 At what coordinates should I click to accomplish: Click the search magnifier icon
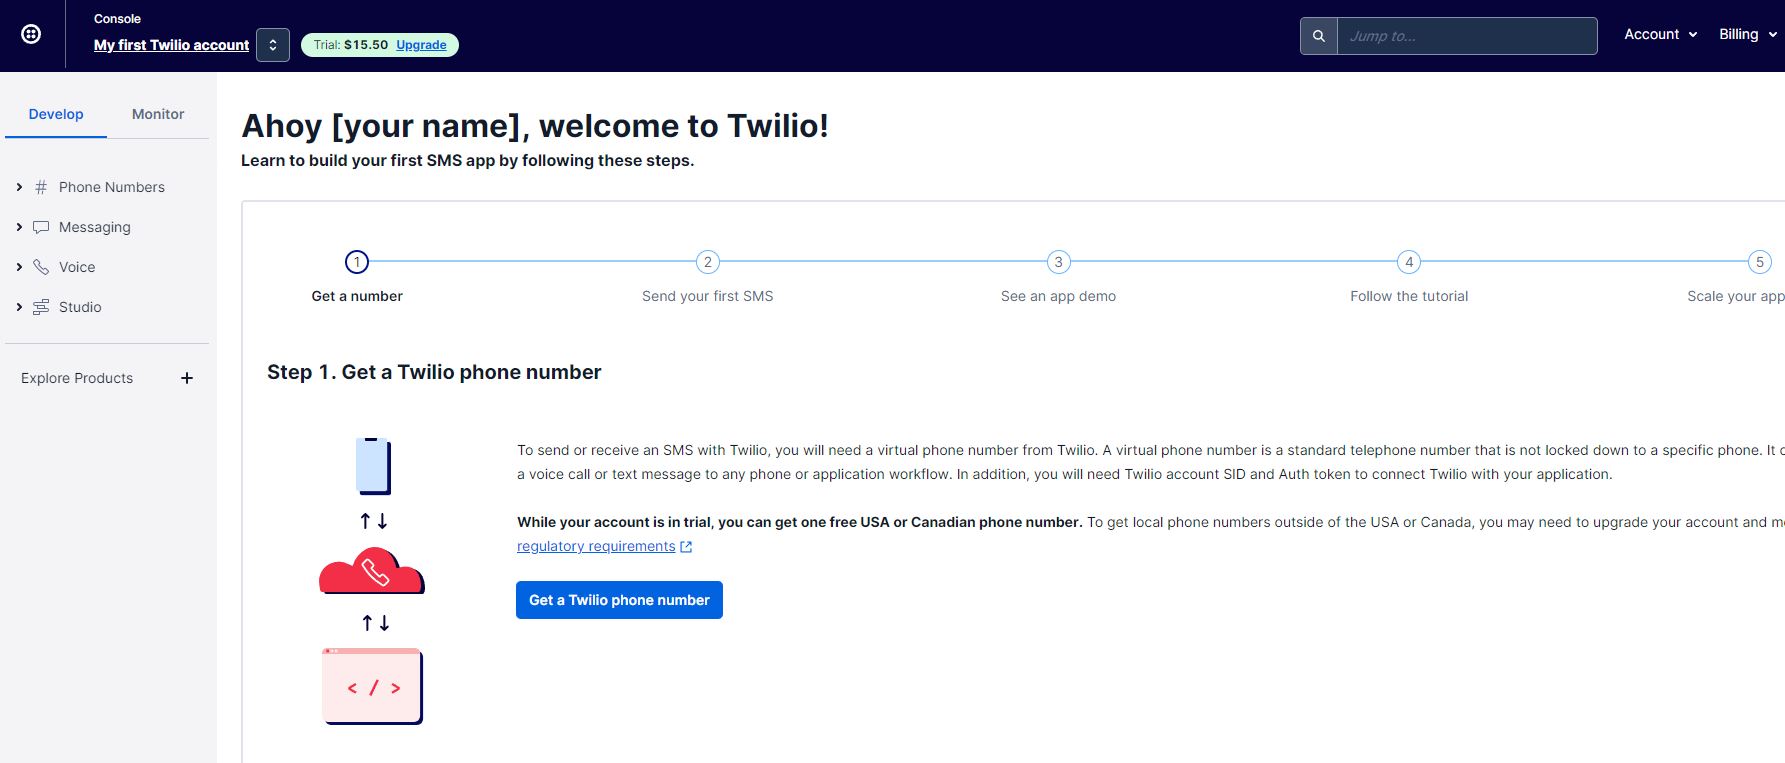click(x=1319, y=36)
